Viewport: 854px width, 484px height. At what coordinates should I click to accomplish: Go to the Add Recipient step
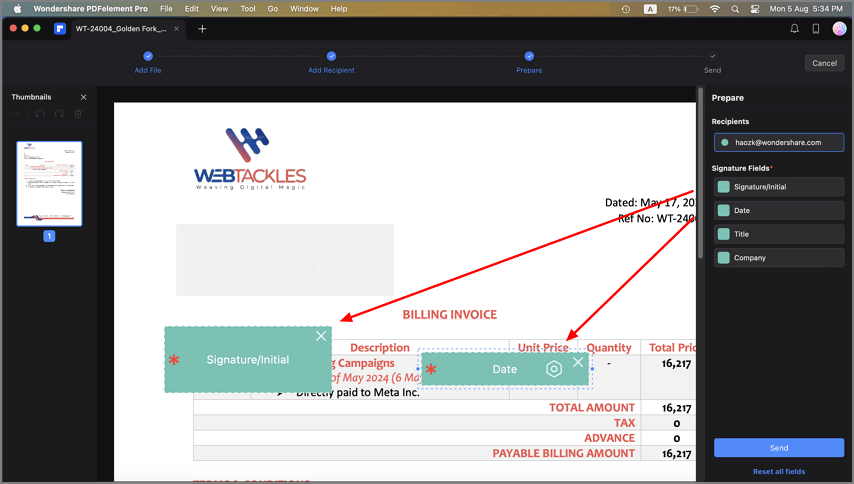331,62
